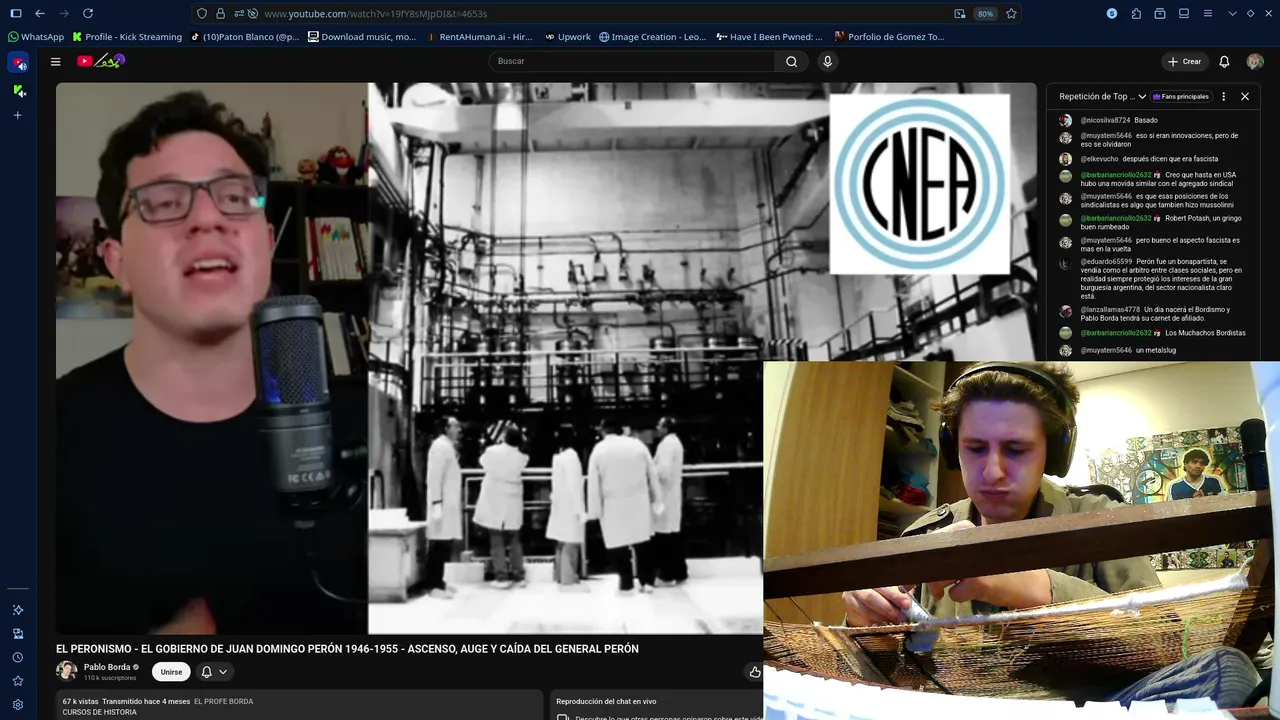Add new sidebar panel with plus icon
Screen dimensions: 1280x720
click(x=18, y=115)
